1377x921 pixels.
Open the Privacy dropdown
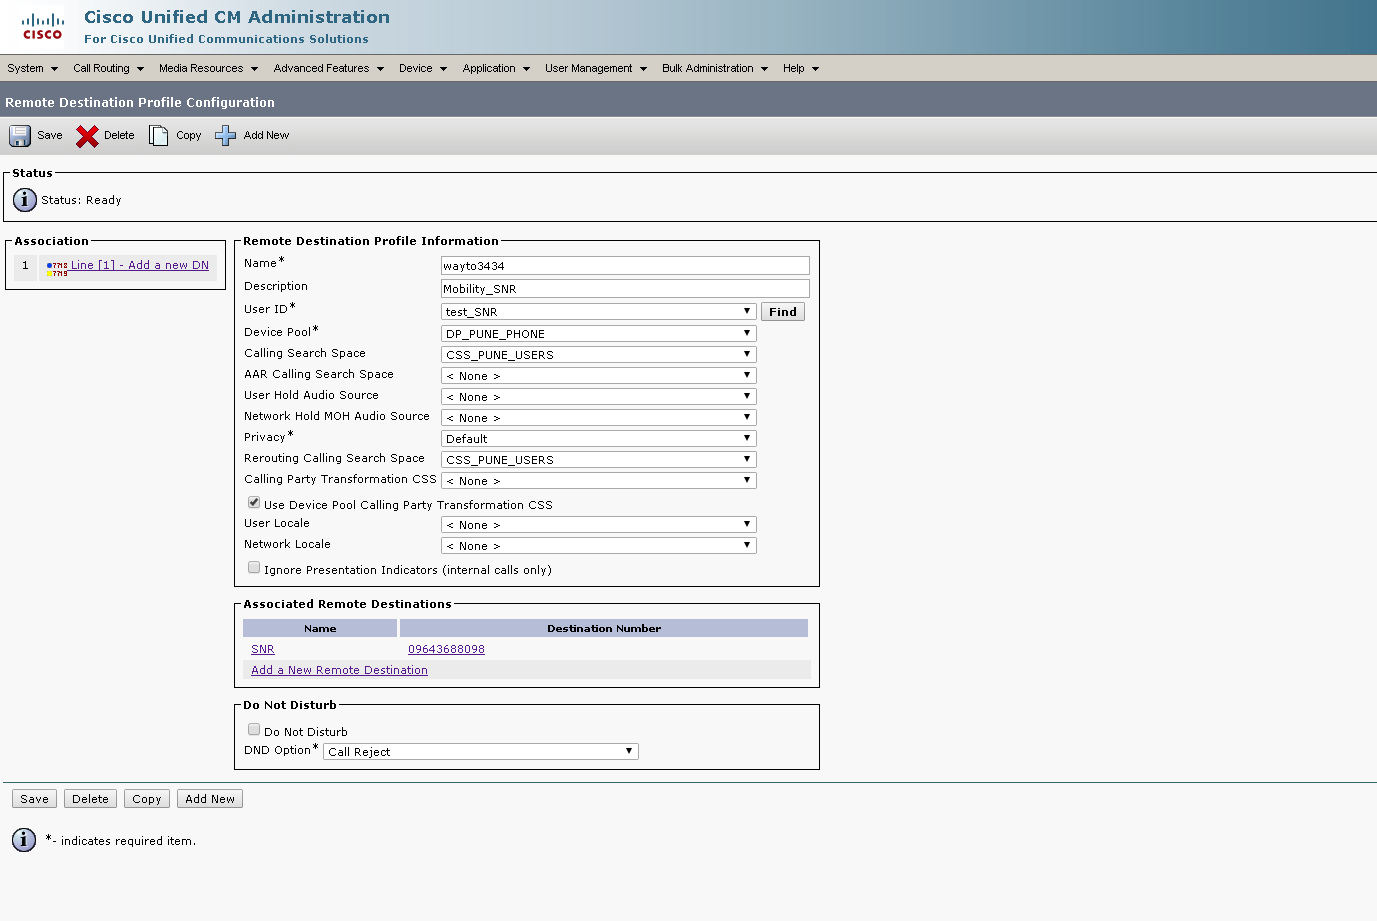(x=599, y=439)
